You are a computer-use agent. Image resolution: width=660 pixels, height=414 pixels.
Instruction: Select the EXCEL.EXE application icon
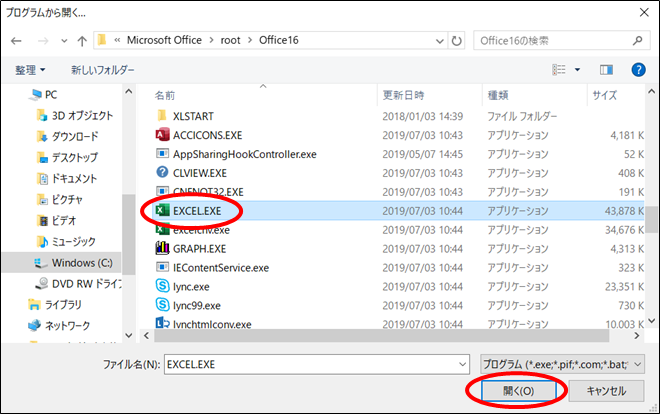pyautogui.click(x=162, y=210)
